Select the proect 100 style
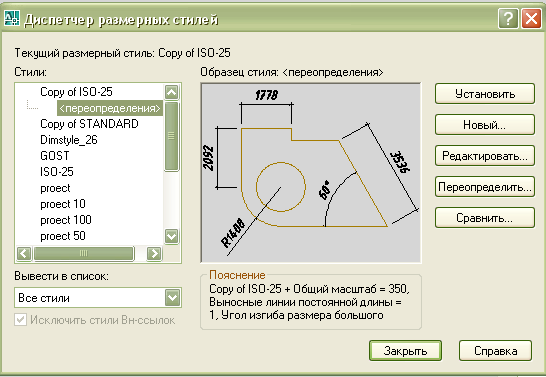This screenshot has width=546, height=377. (66, 220)
